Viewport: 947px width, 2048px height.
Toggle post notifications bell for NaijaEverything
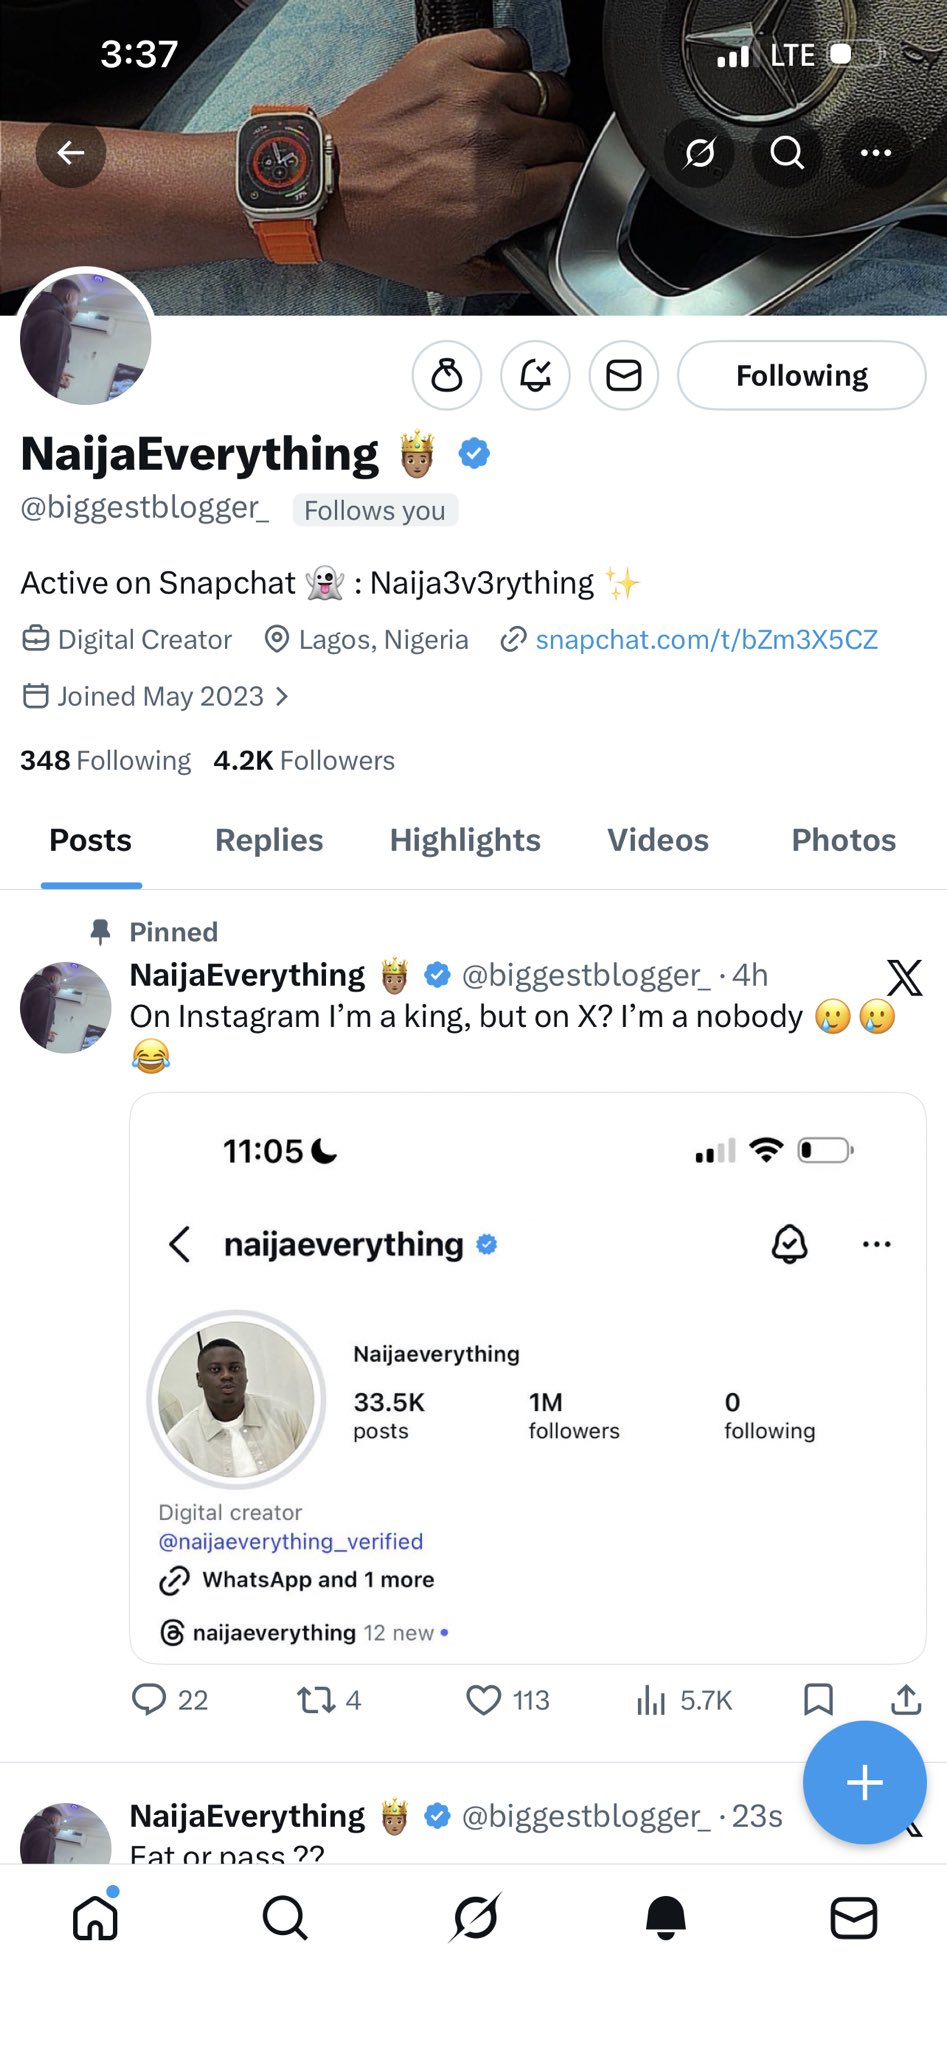pyautogui.click(x=536, y=376)
